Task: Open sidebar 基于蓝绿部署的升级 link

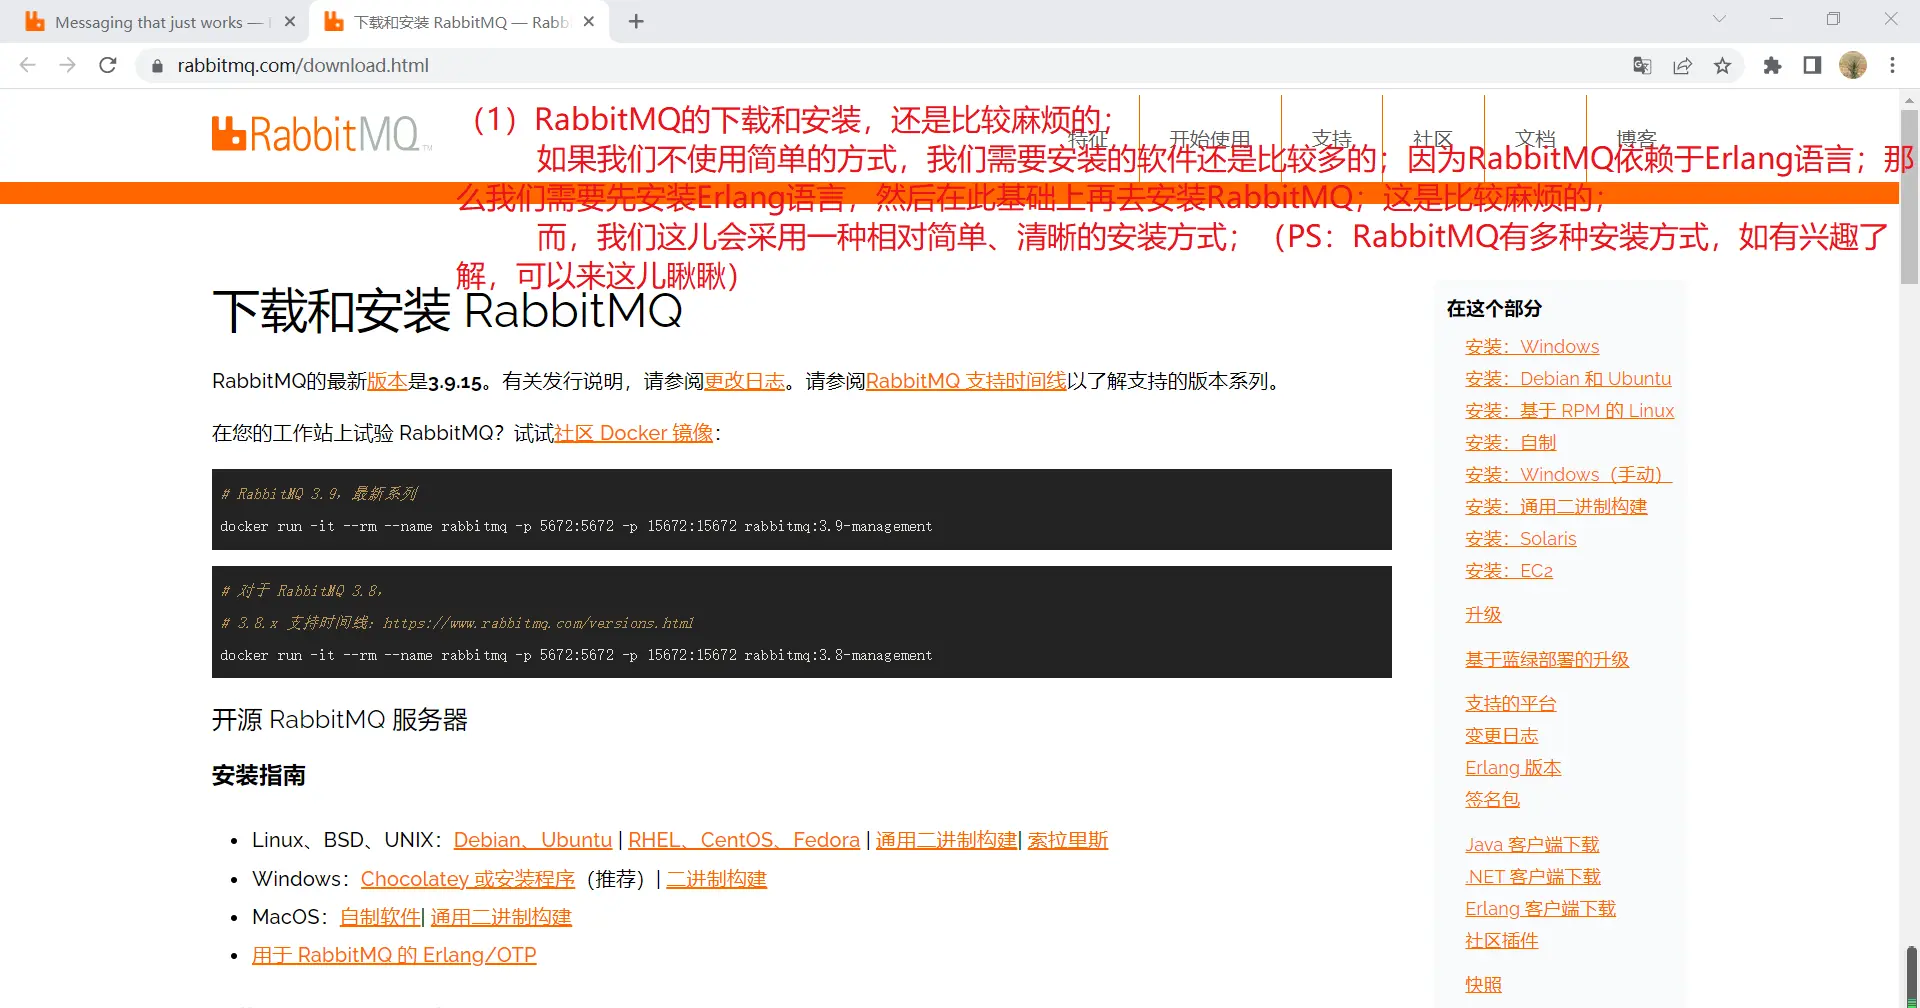Action: (1547, 660)
